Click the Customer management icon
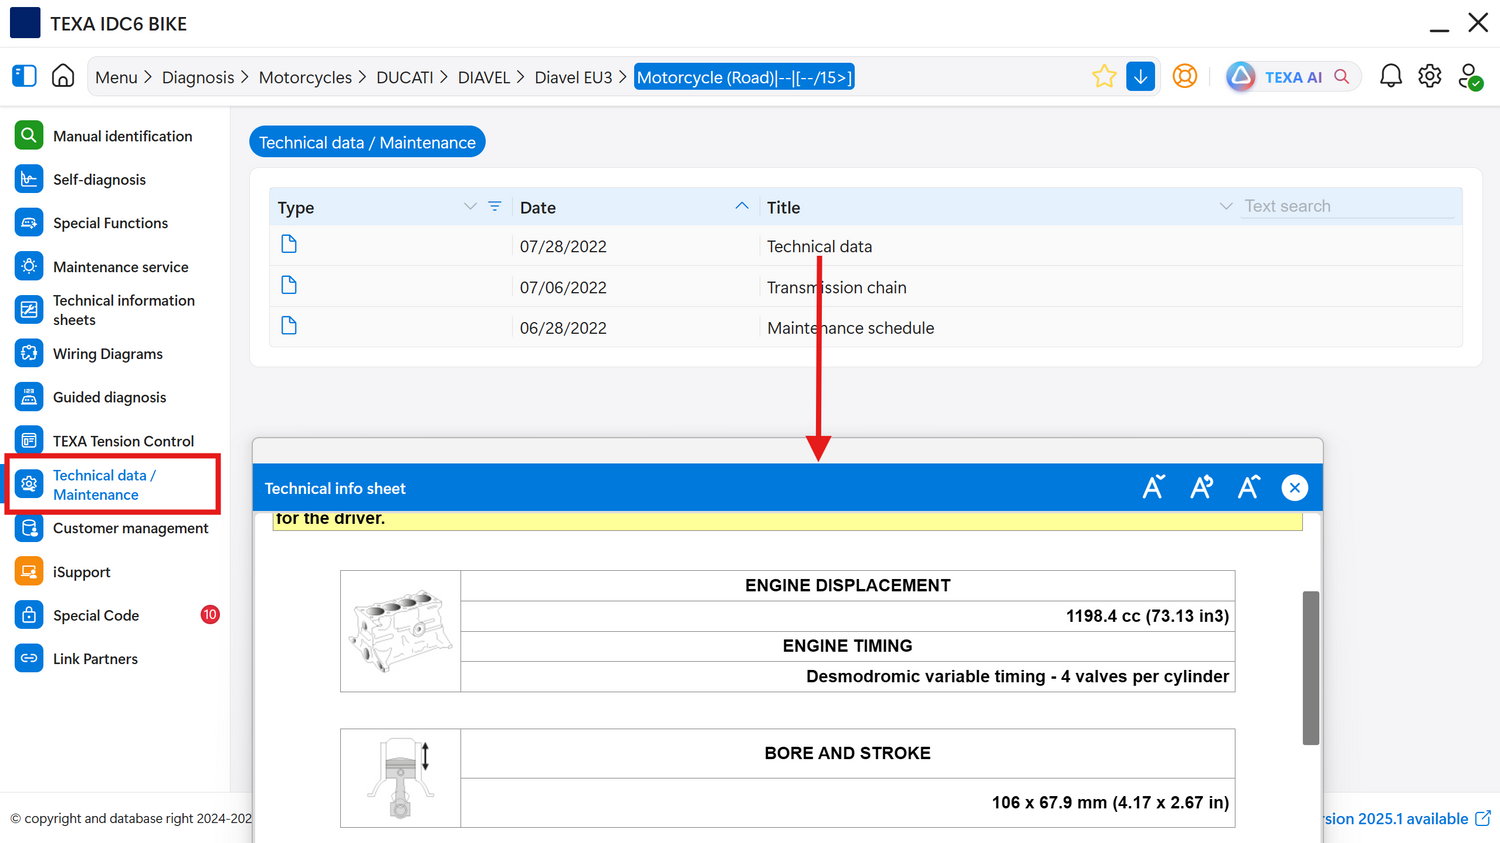Viewport: 1500px width, 843px height. tap(29, 528)
